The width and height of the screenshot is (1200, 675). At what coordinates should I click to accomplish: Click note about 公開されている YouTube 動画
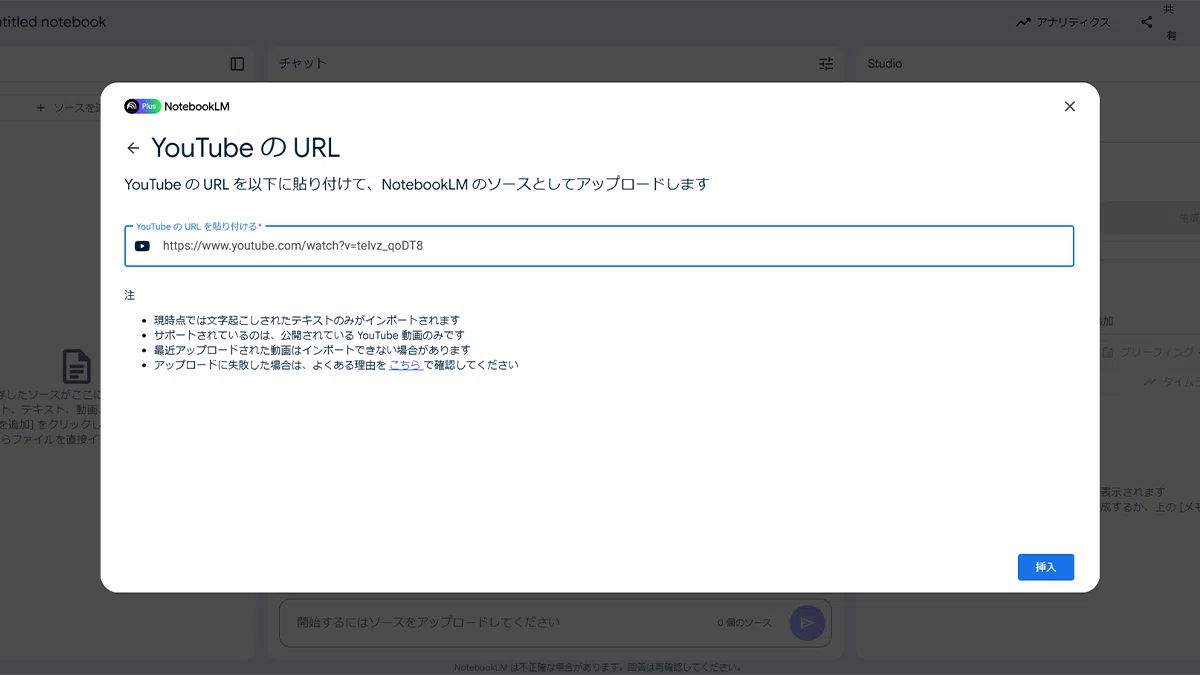point(309,335)
